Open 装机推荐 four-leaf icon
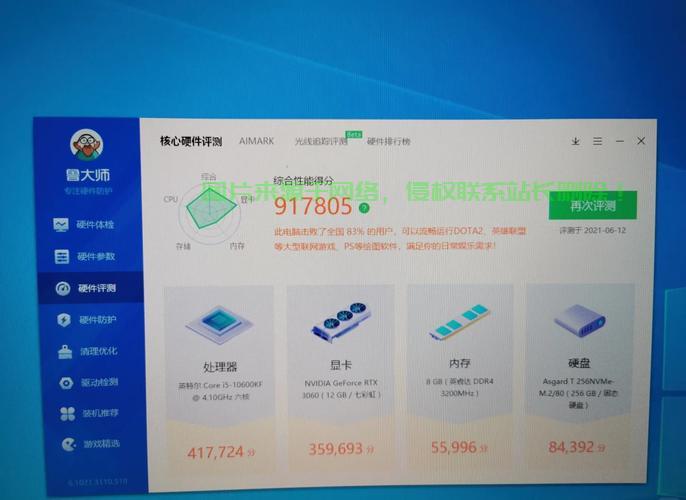This screenshot has height=500, width=686. [67, 413]
